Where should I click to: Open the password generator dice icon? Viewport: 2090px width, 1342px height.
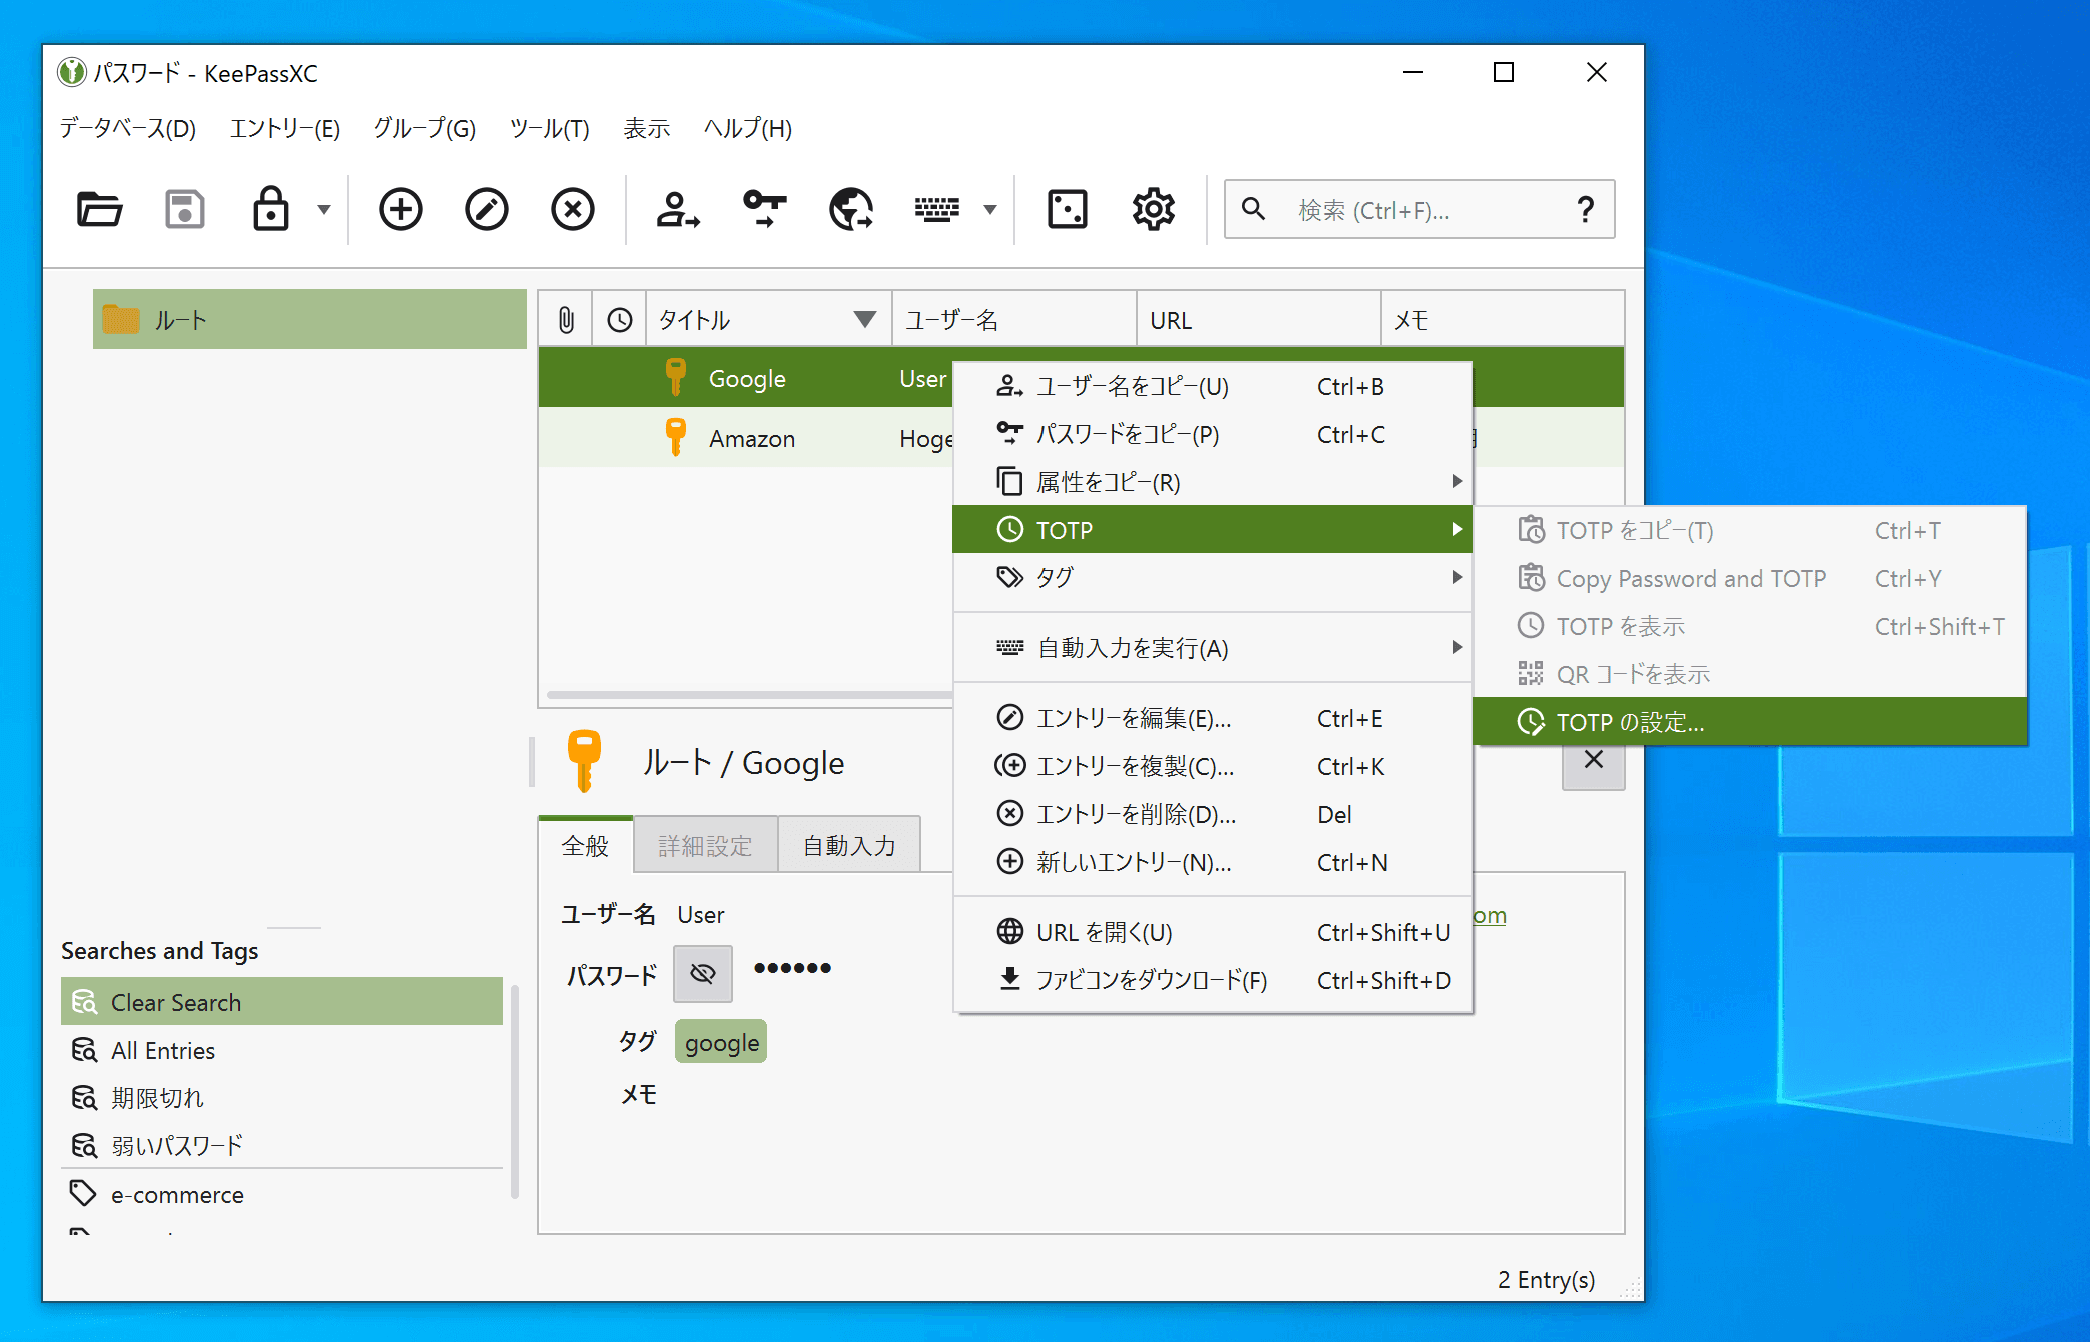tap(1067, 210)
